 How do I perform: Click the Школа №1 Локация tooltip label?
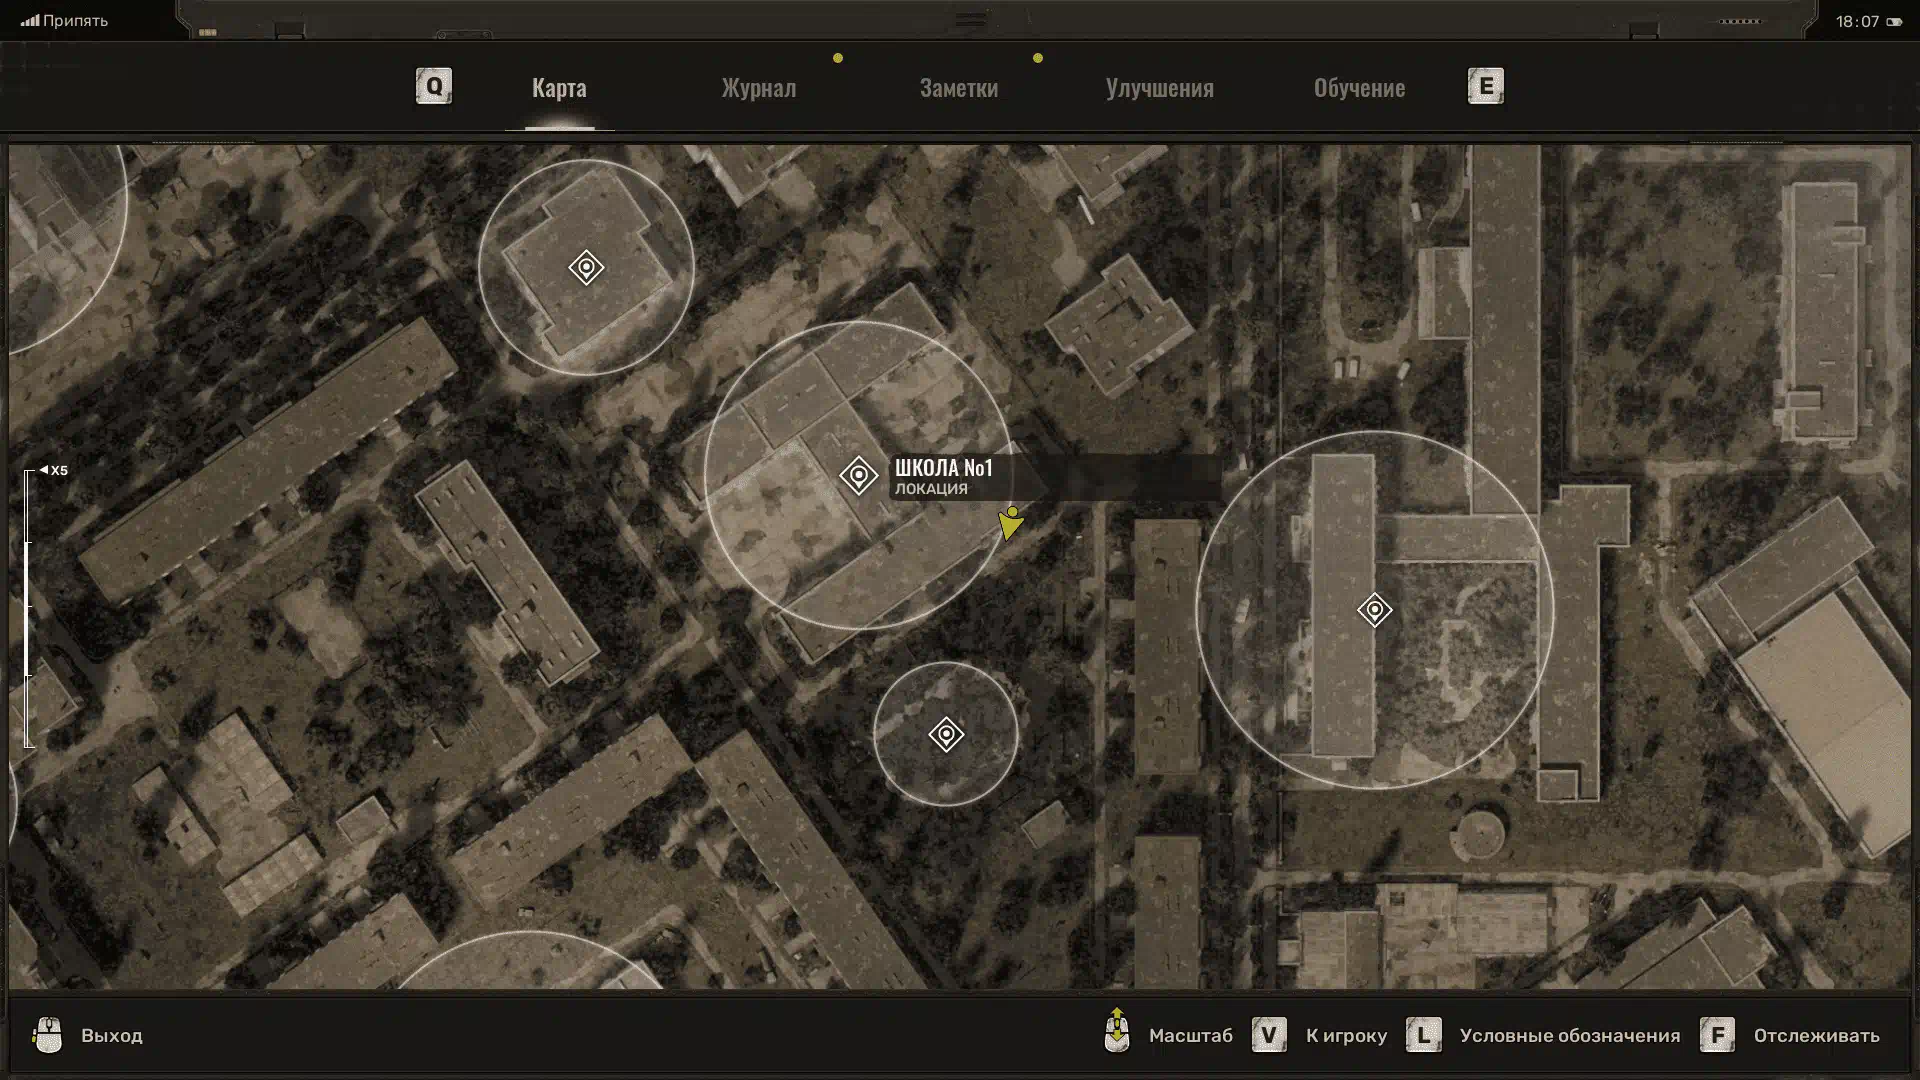(943, 477)
